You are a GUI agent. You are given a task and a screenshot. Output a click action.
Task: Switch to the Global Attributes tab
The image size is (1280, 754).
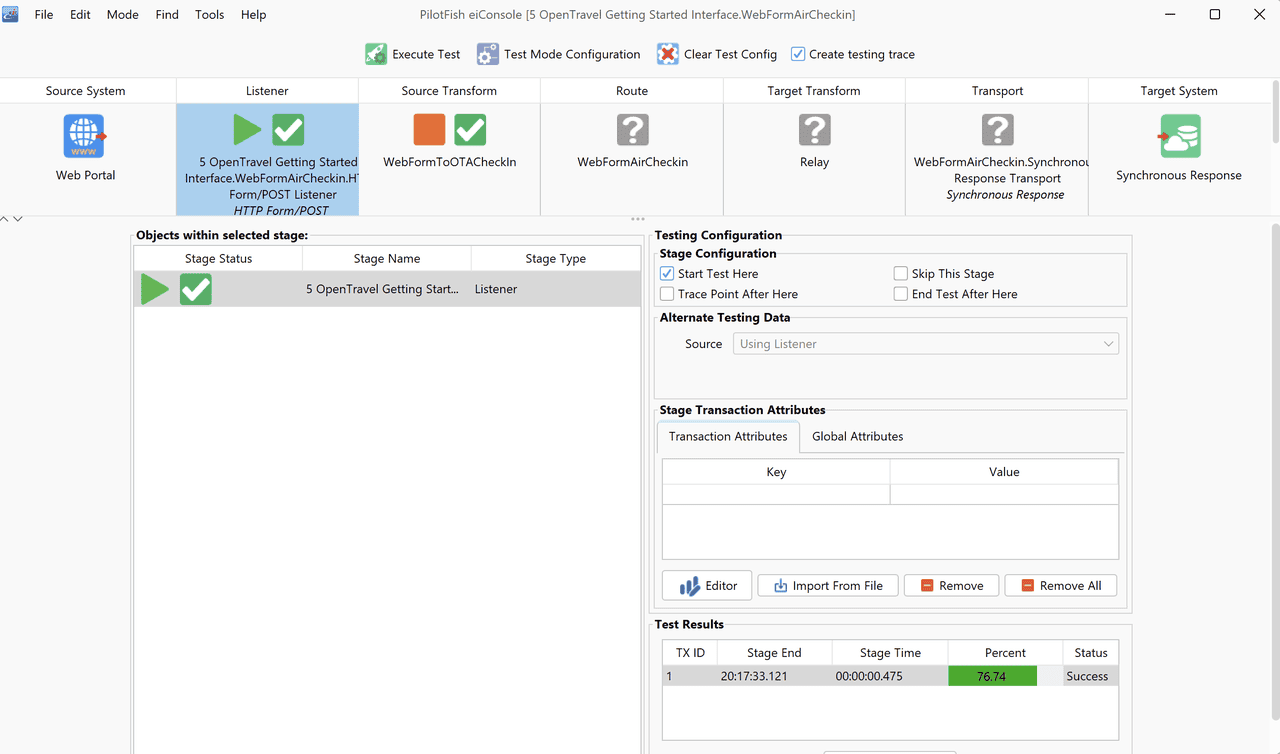[x=858, y=436]
